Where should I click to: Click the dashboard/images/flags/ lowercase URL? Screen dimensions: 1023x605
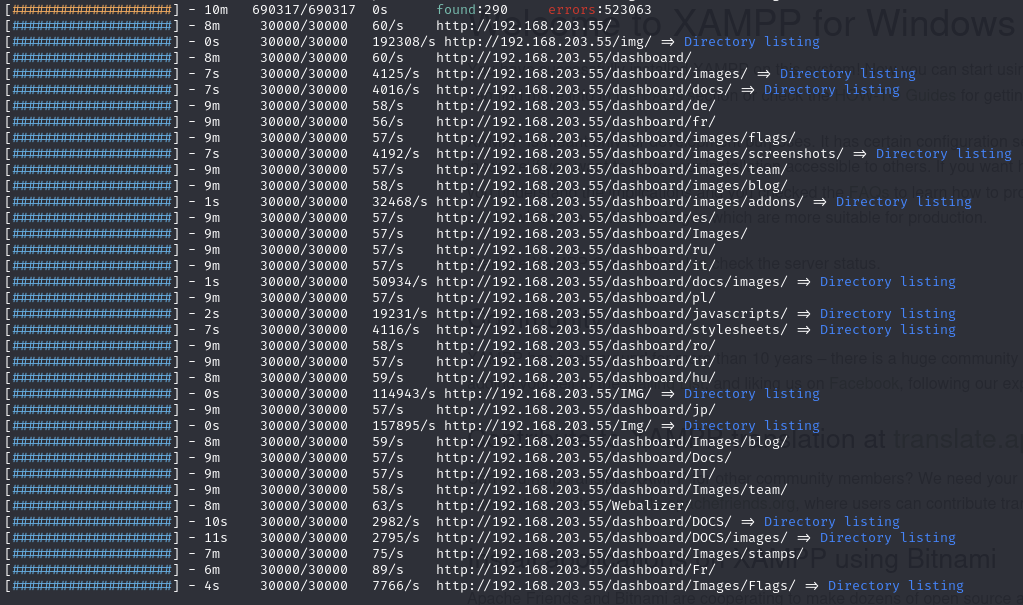(x=615, y=138)
